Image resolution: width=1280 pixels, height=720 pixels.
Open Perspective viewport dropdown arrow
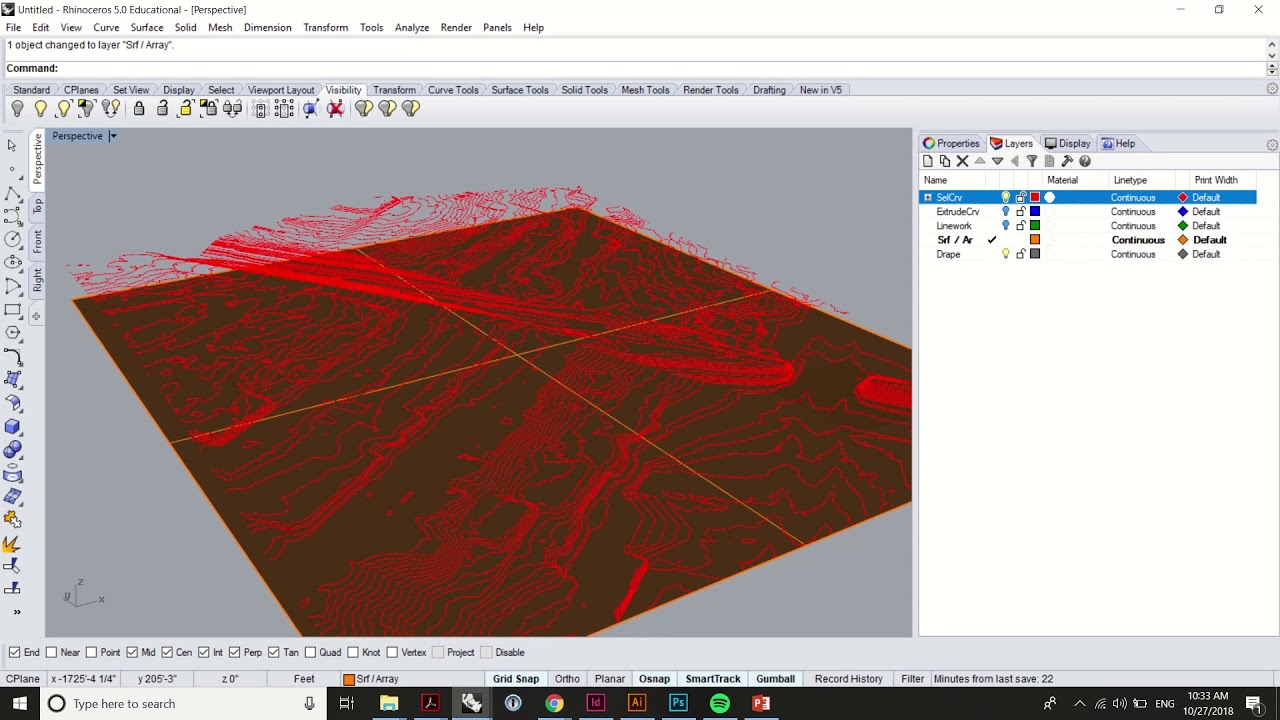(113, 136)
